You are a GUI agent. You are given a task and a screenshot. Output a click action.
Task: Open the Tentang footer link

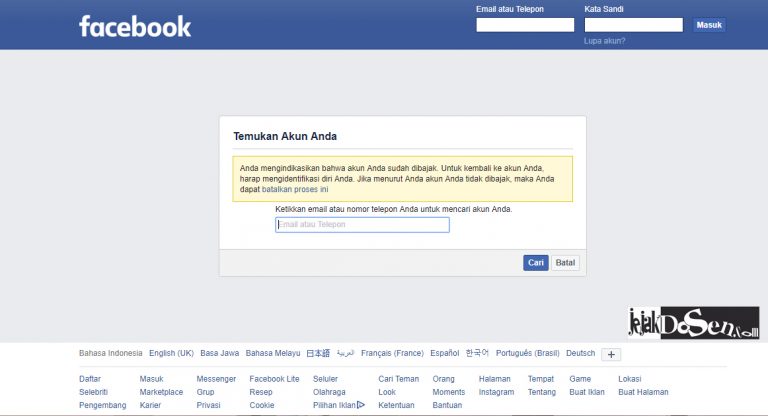click(x=542, y=392)
